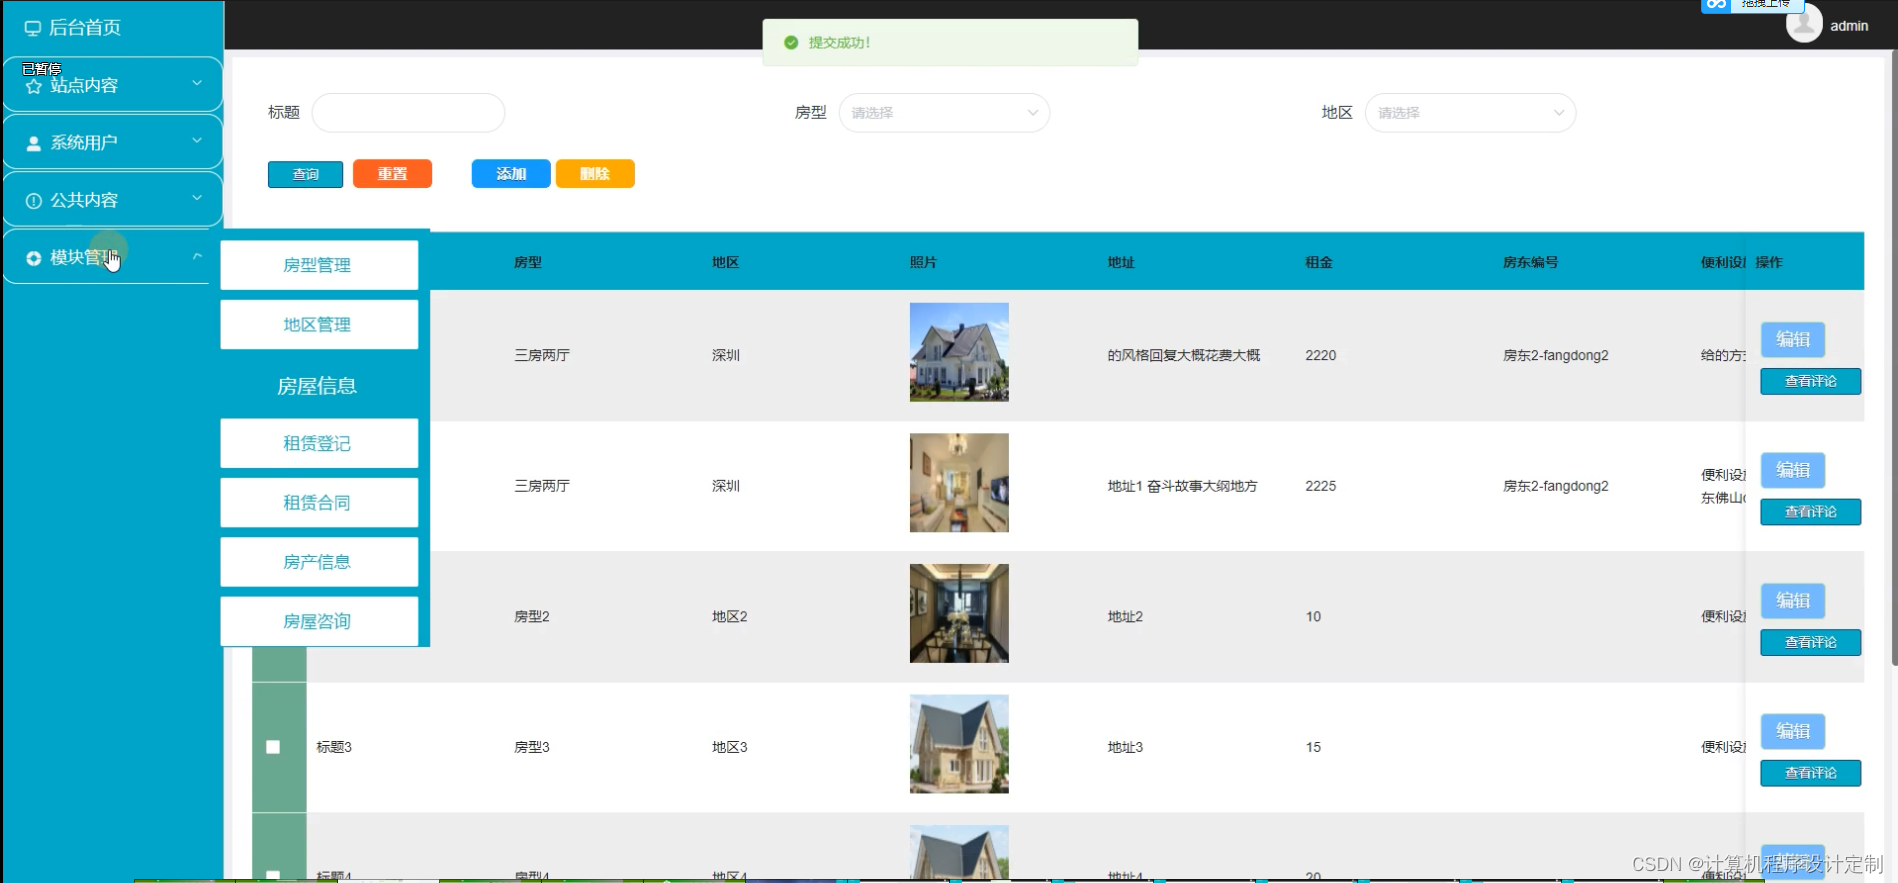Image resolution: width=1898 pixels, height=883 pixels.
Task: Click the 查询 search button
Action: coord(305,174)
